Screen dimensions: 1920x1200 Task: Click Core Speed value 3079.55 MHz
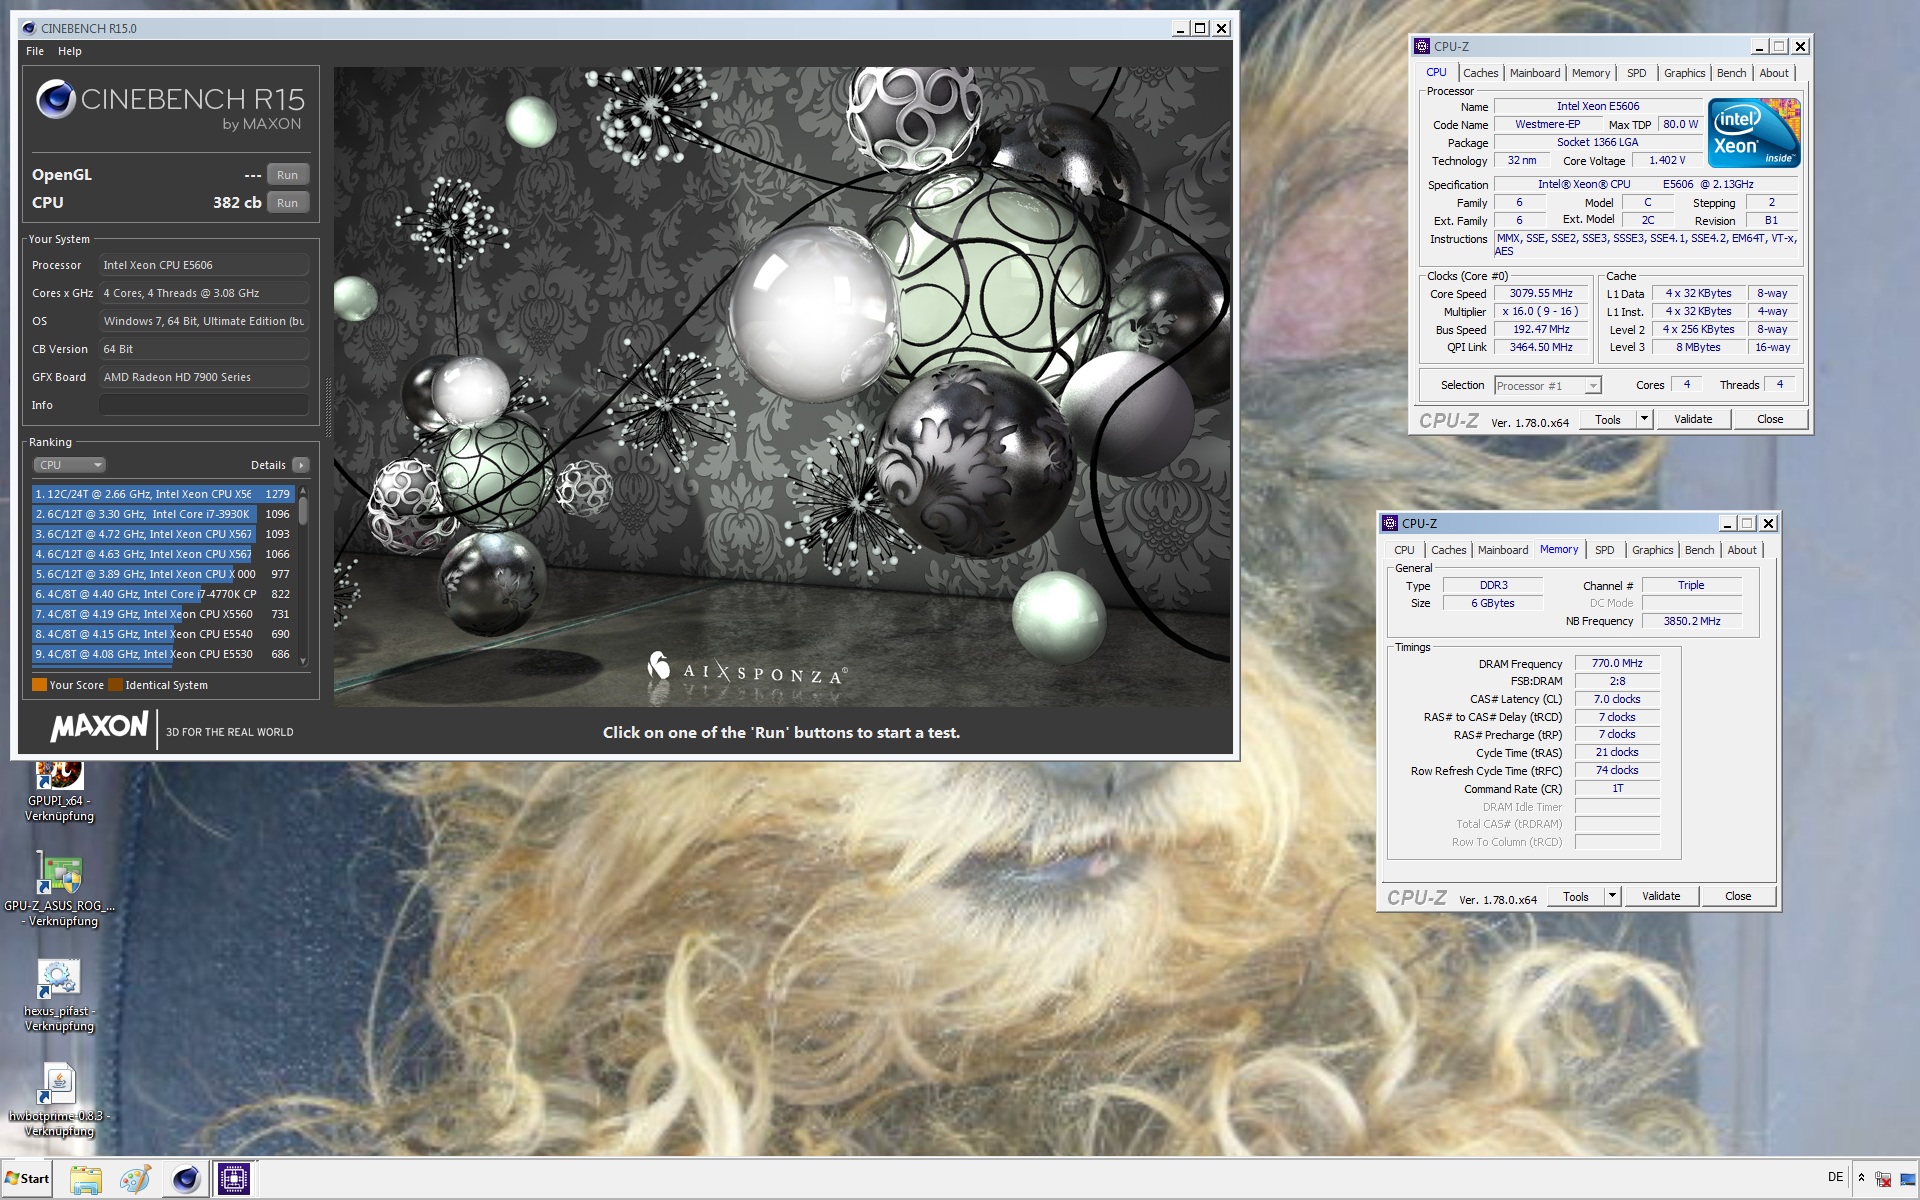1541,294
